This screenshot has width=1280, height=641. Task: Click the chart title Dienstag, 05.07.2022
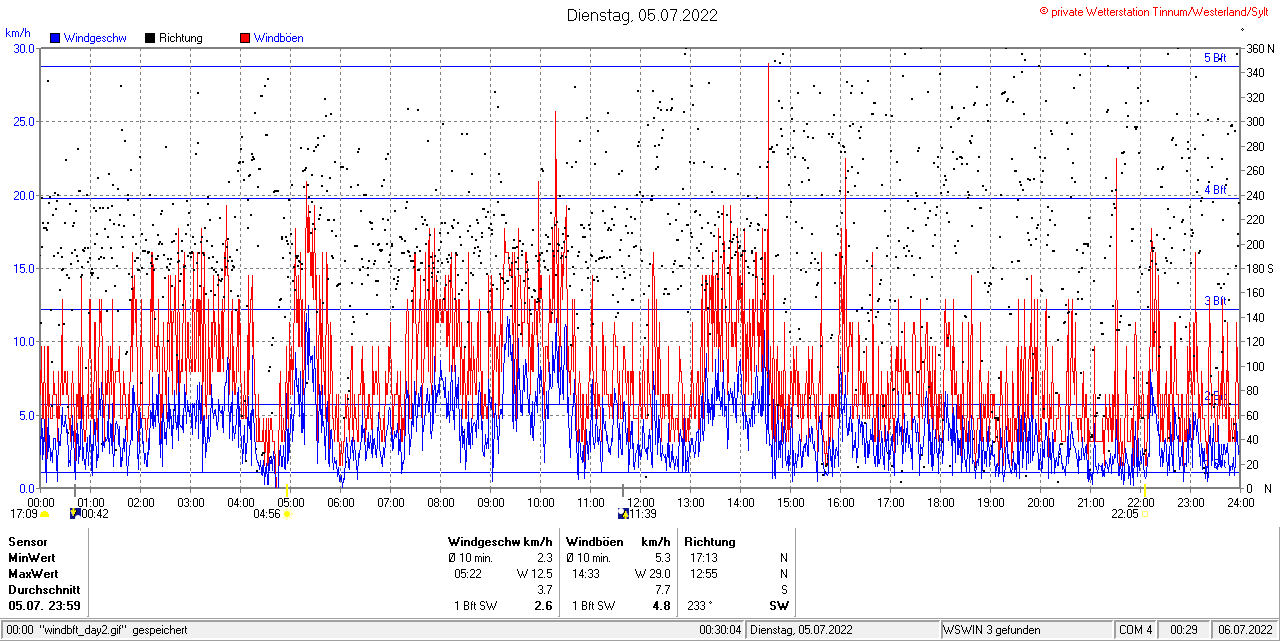click(642, 15)
